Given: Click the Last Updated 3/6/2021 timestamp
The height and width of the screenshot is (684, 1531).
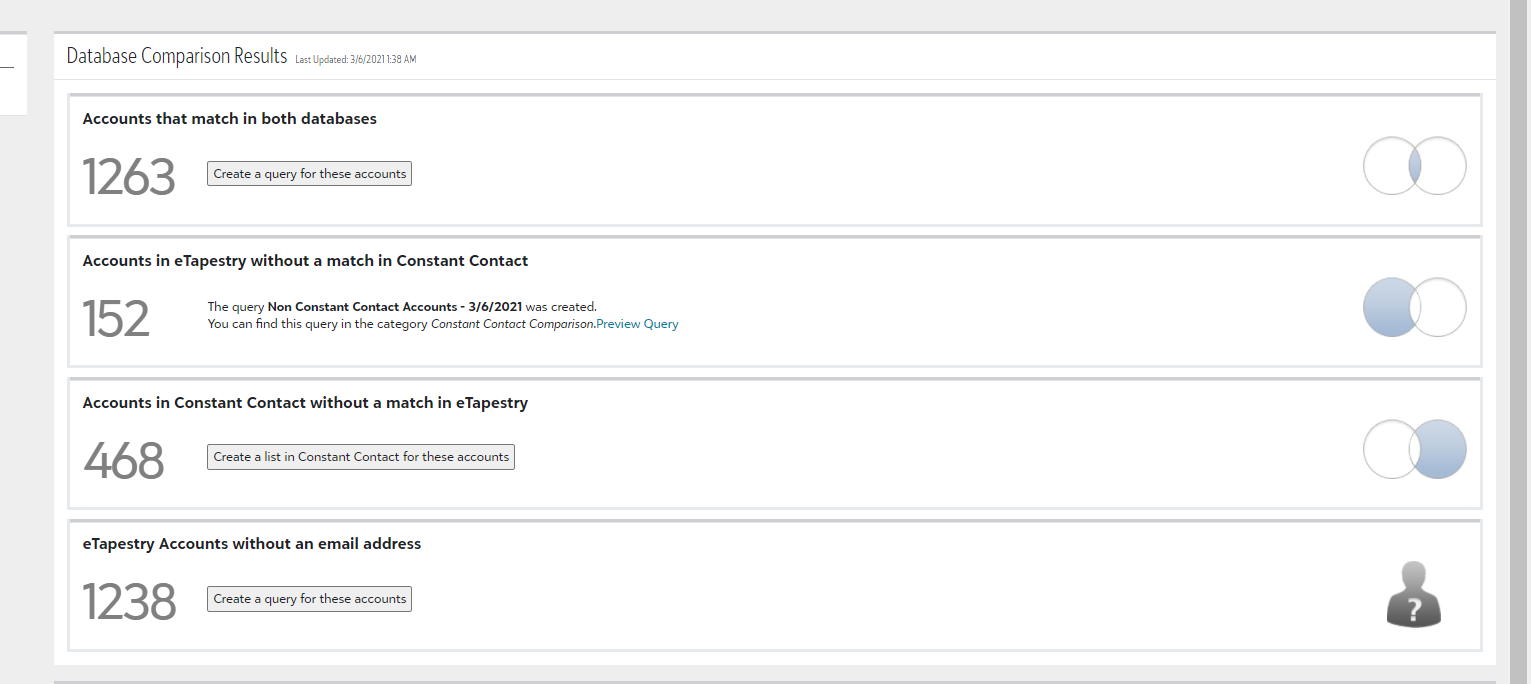Looking at the screenshot, I should pyautogui.click(x=355, y=60).
